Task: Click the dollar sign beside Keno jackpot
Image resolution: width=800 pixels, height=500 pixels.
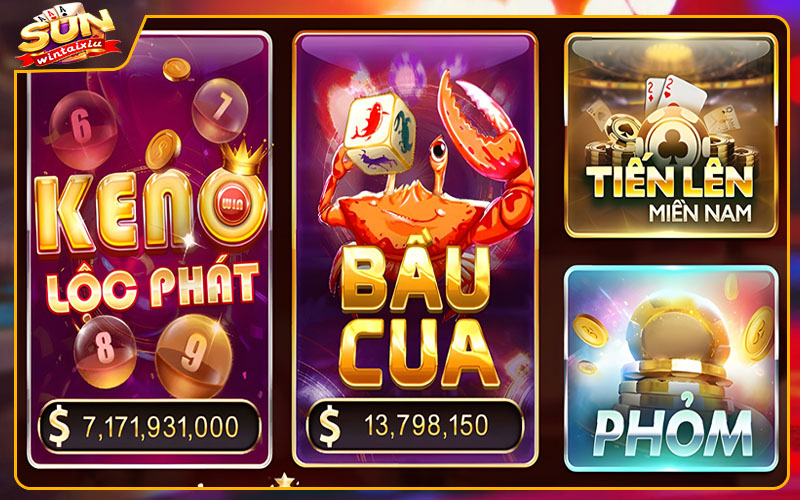Action: [59, 427]
